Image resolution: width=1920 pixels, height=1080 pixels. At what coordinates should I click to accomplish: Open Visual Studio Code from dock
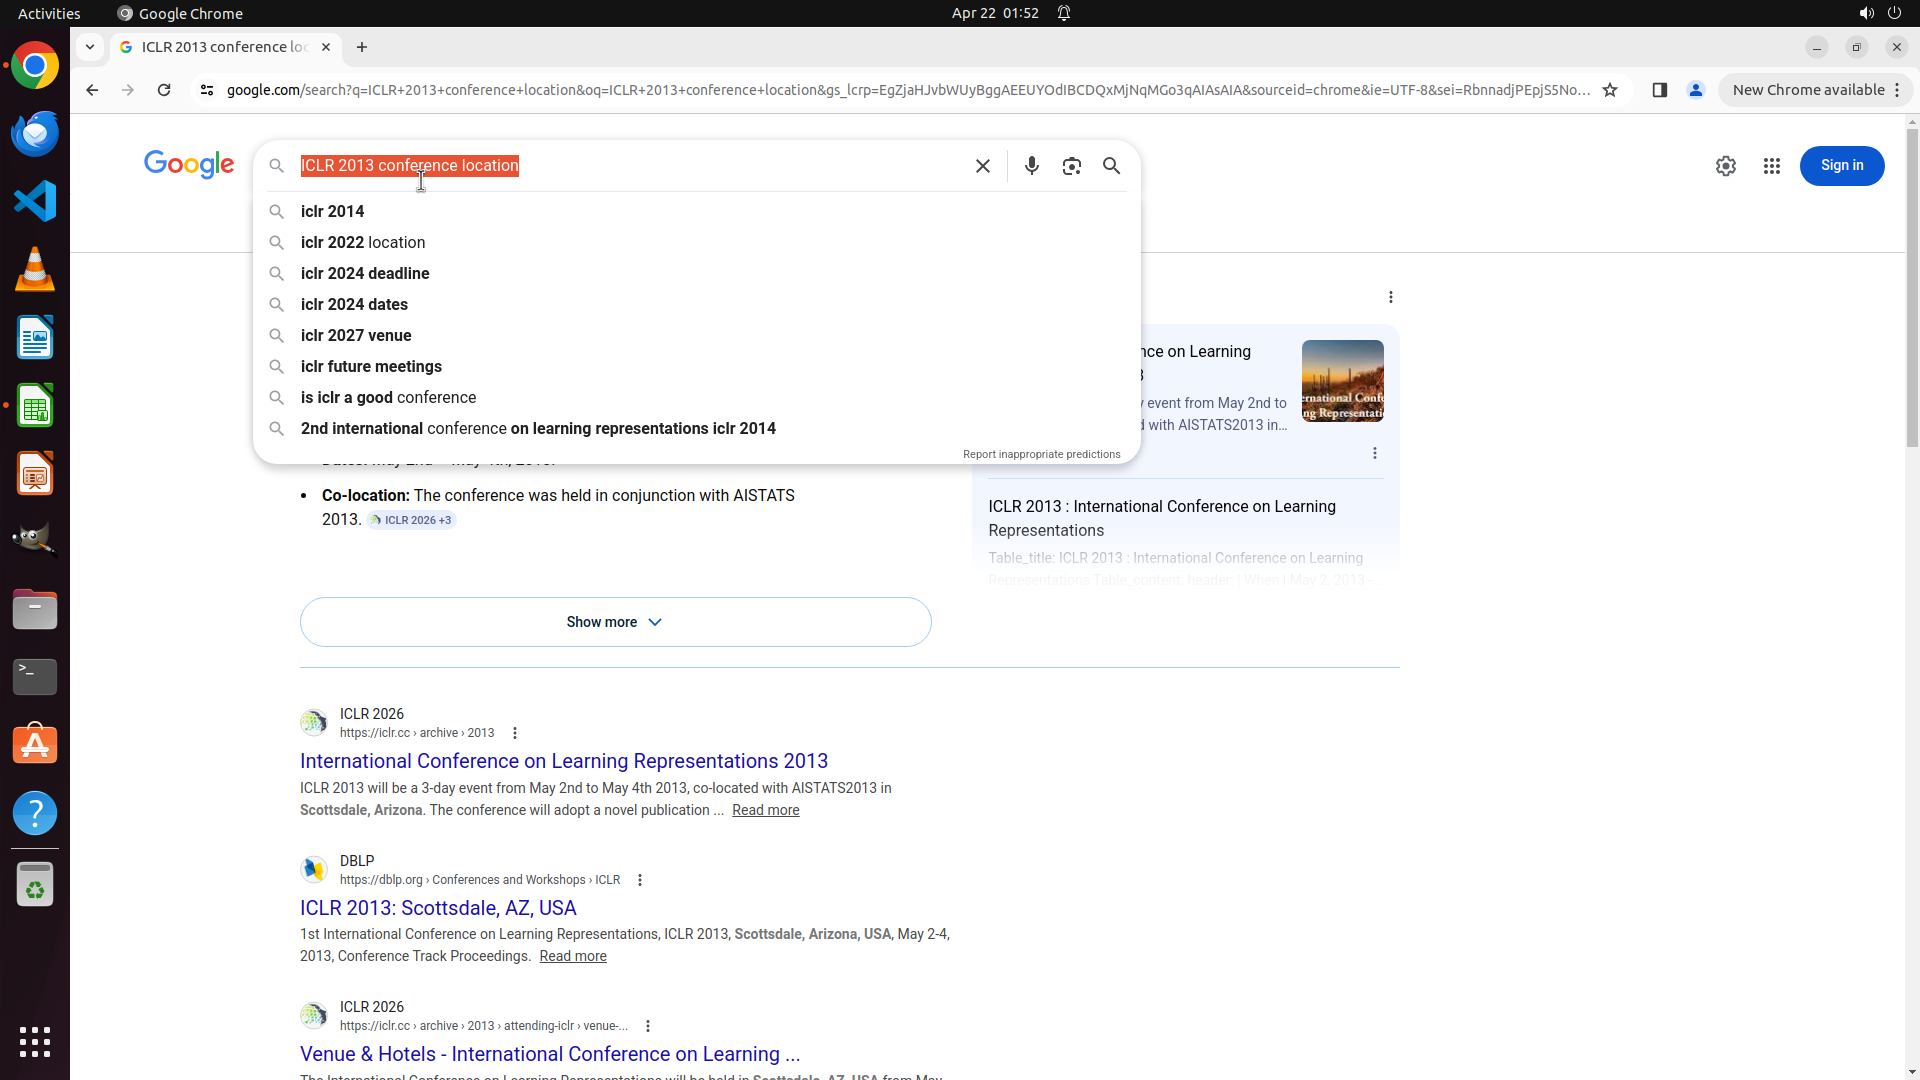[x=35, y=202]
